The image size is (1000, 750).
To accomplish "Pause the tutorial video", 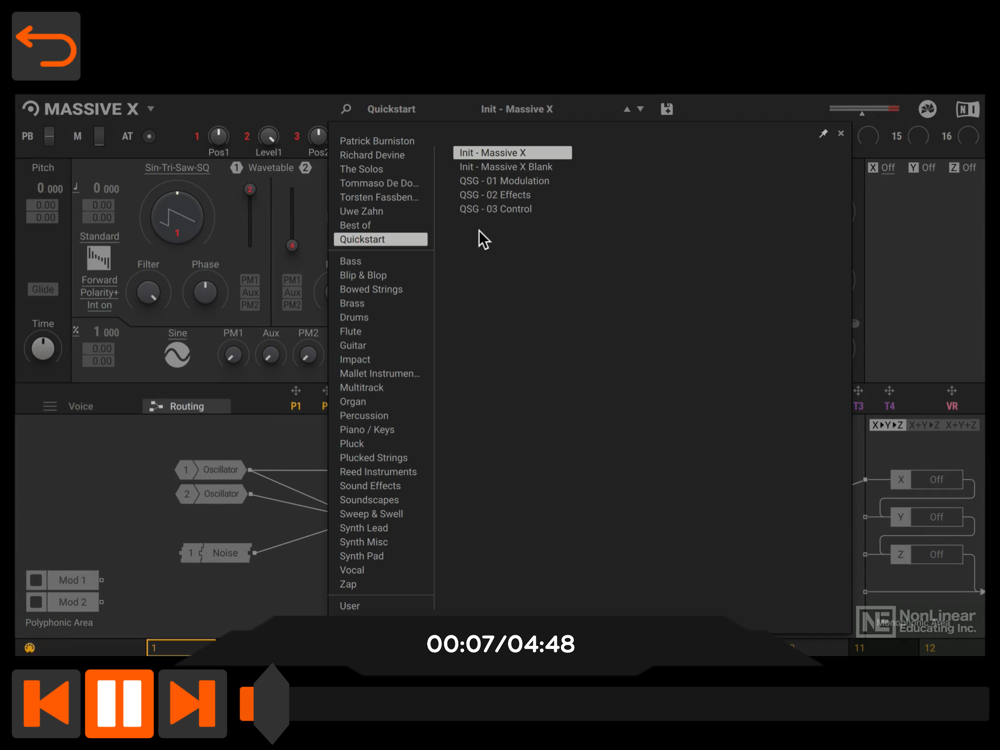I will click(x=119, y=703).
